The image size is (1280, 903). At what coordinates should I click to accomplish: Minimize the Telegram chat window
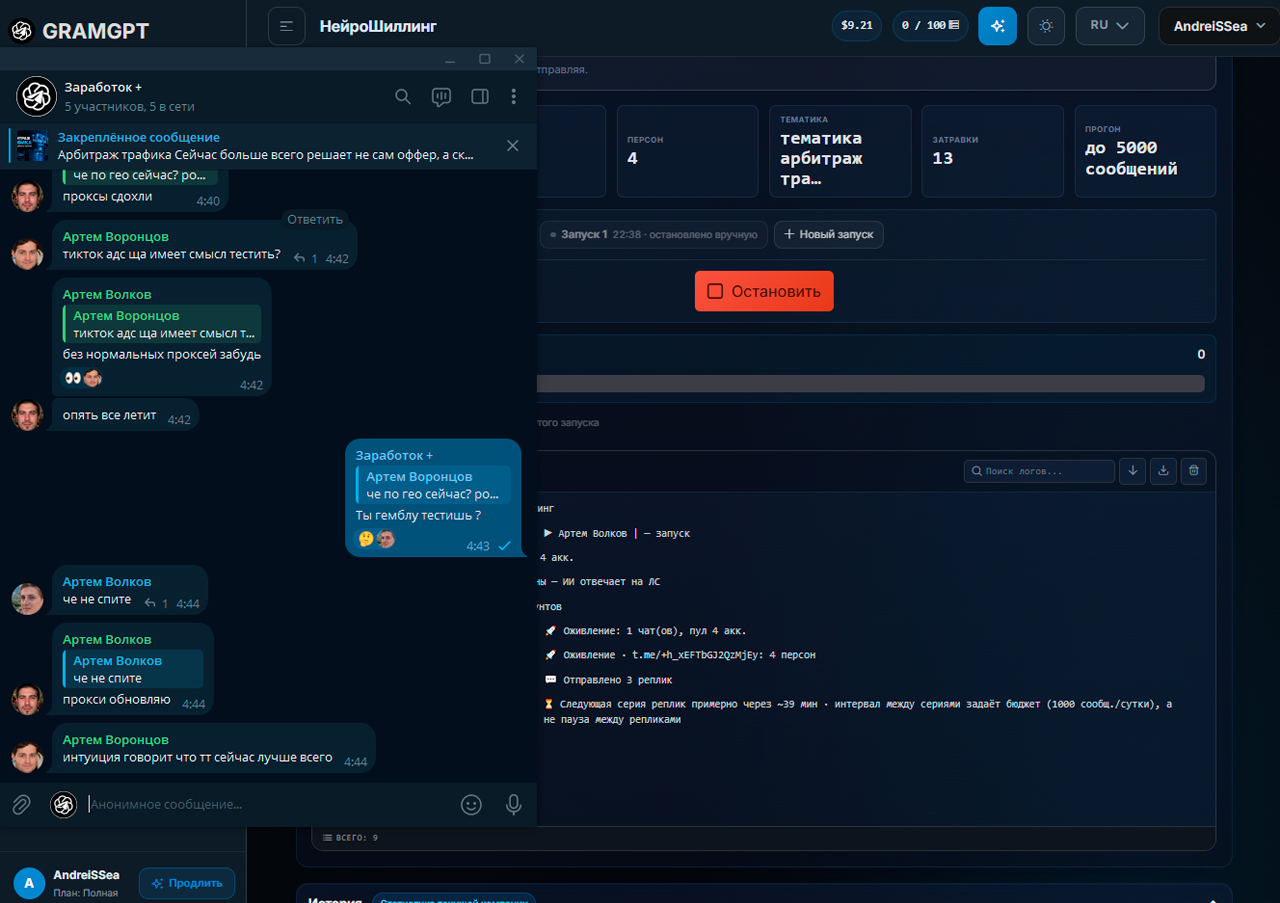[x=451, y=59]
